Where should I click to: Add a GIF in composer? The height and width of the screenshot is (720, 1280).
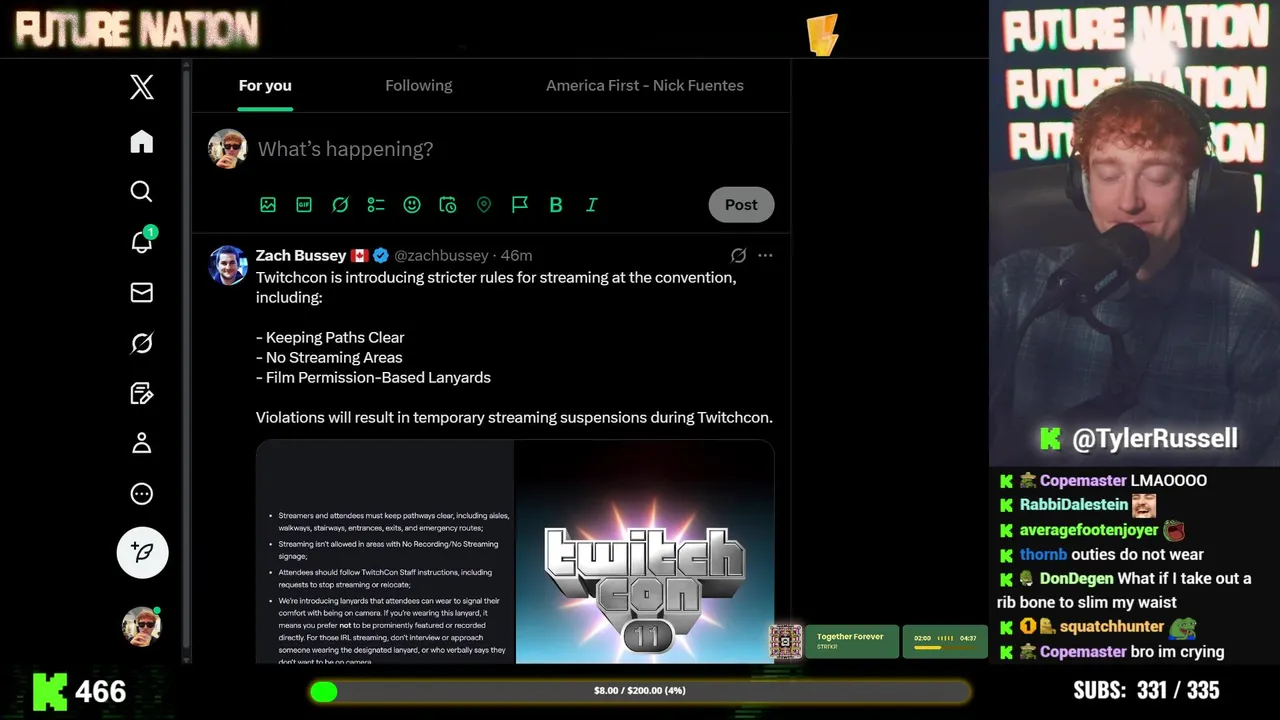[x=304, y=205]
